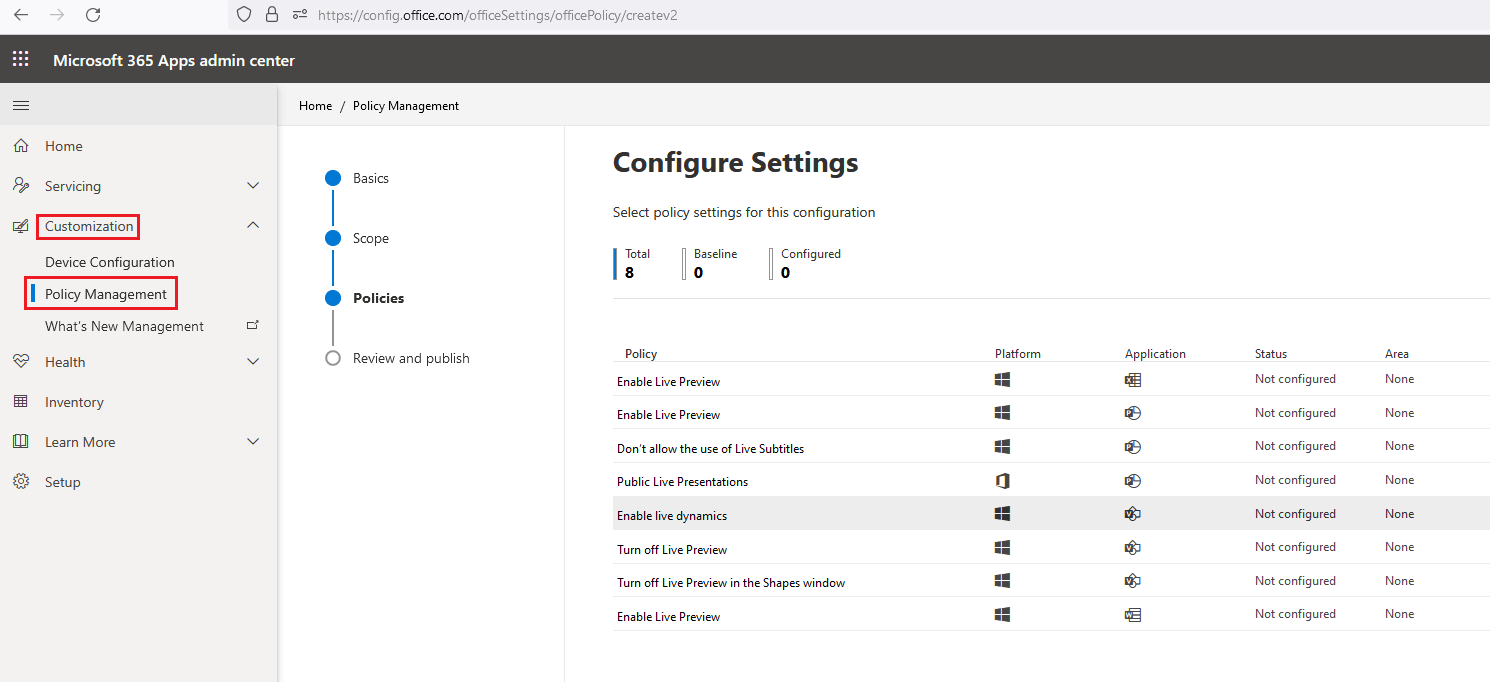Screen dimensions: 1490x682
Task: Open the Enable live dynamics policy
Action: click(672, 515)
